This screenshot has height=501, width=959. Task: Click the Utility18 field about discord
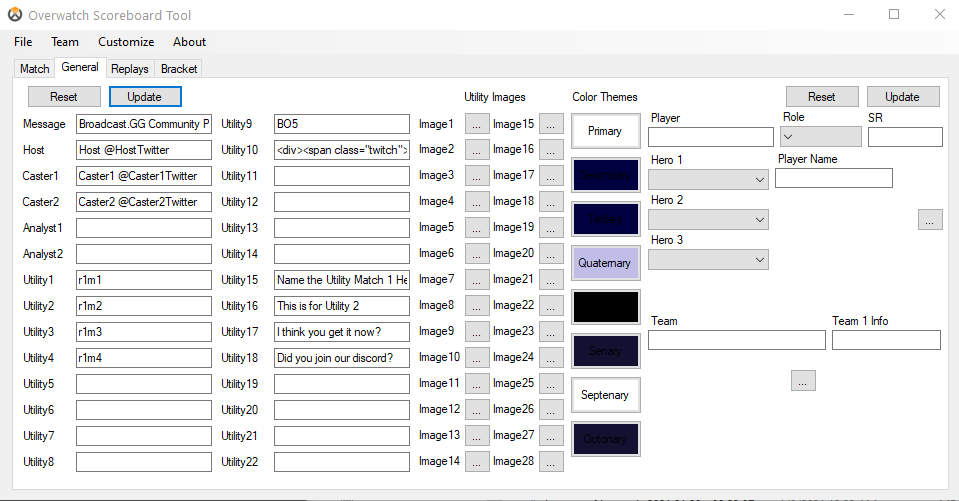(x=342, y=358)
